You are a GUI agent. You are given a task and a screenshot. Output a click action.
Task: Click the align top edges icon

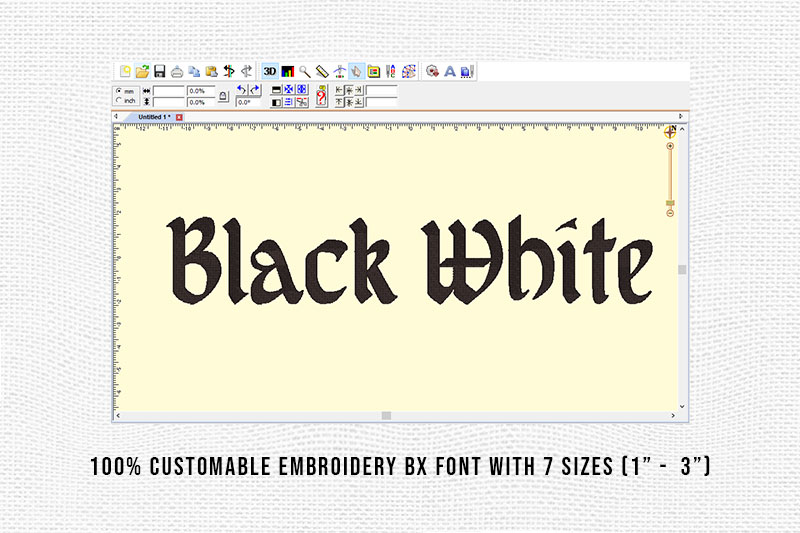[339, 102]
